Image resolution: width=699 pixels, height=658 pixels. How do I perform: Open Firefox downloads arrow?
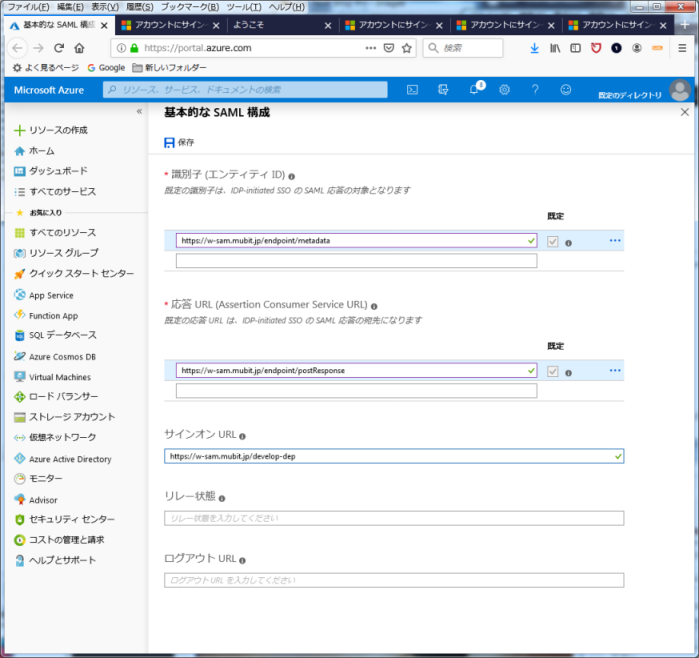click(x=534, y=48)
